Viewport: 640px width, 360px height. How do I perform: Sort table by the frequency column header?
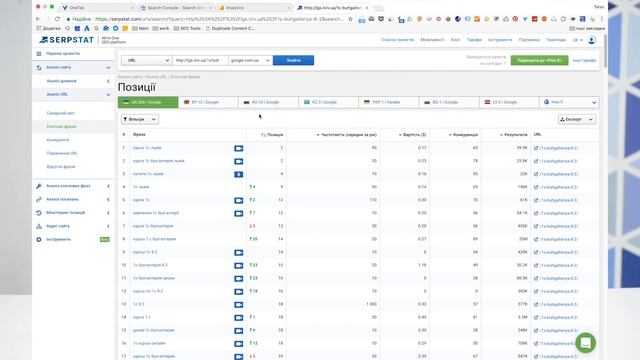click(x=347, y=135)
